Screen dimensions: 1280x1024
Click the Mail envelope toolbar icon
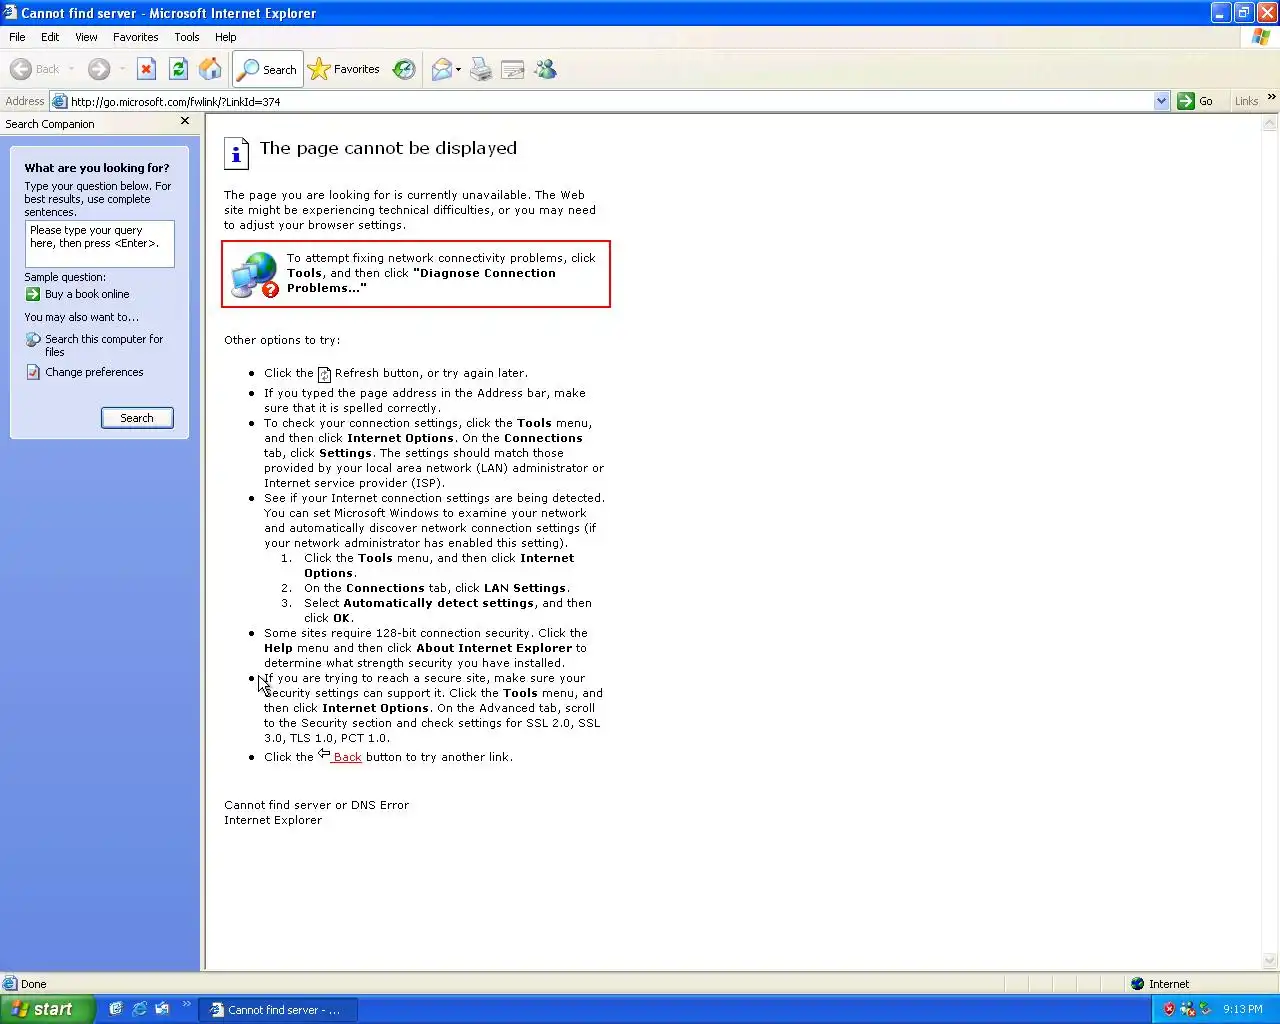pyautogui.click(x=441, y=69)
